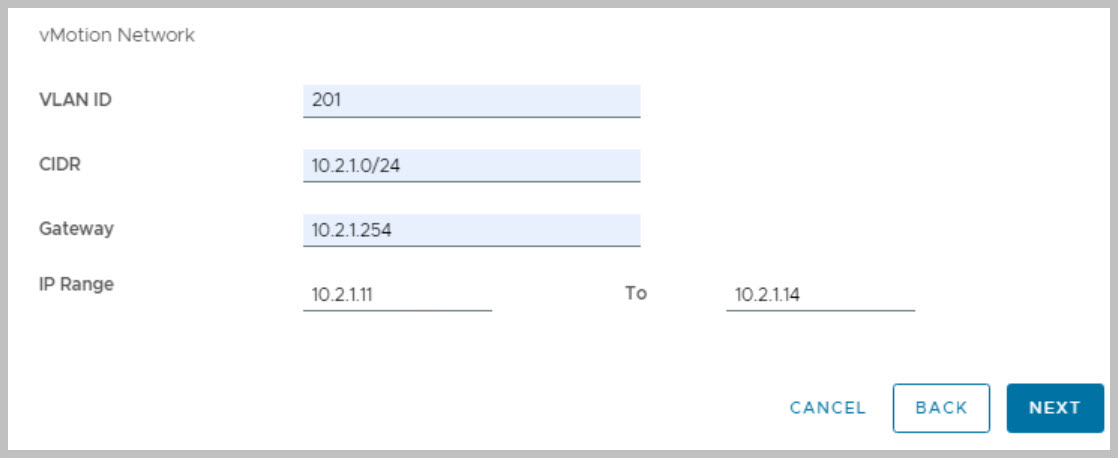Click the "To" separator text
Image resolution: width=1118 pixels, height=458 pixels.
[636, 293]
